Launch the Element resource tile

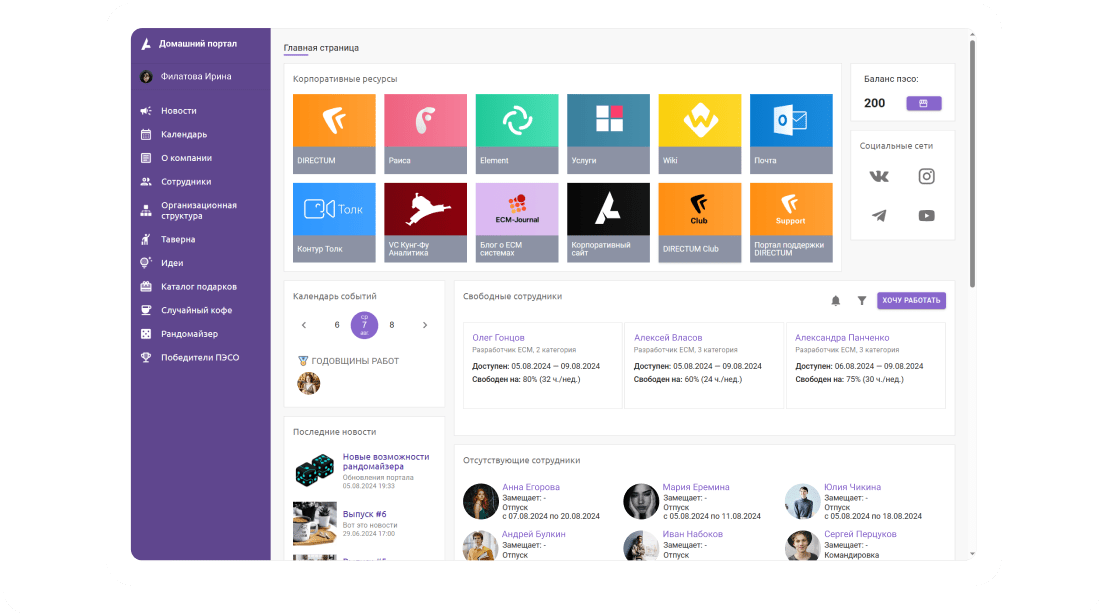coord(517,134)
